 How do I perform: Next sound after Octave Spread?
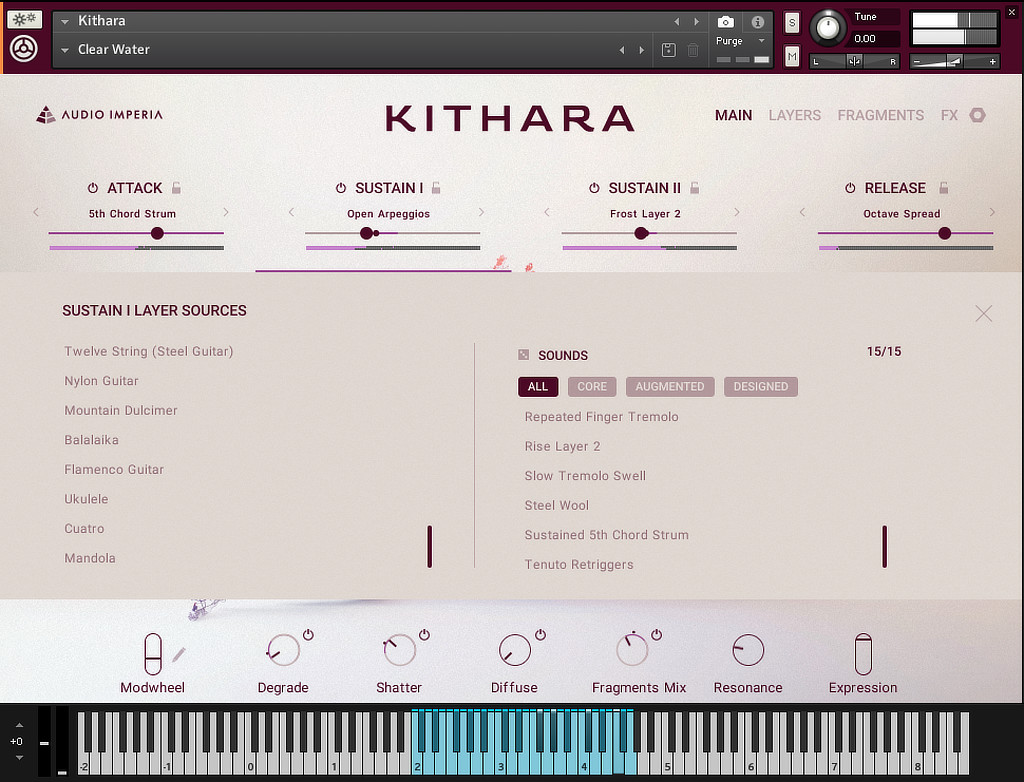coord(992,212)
